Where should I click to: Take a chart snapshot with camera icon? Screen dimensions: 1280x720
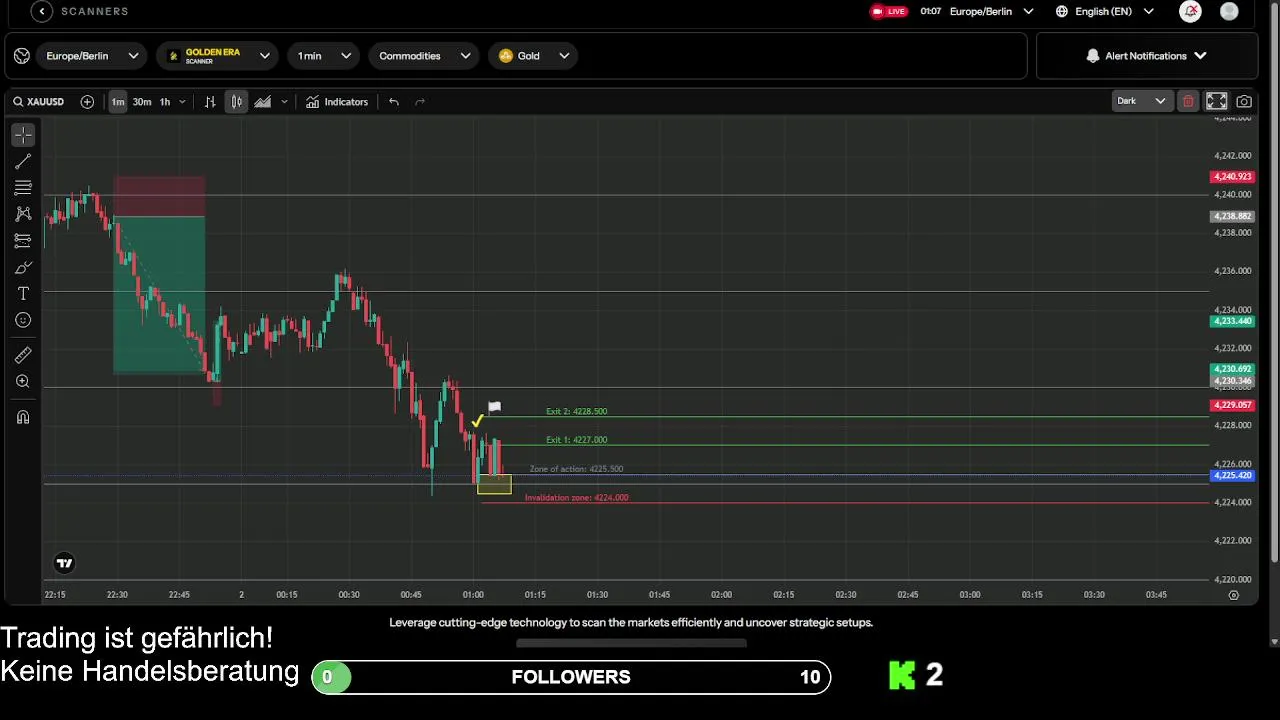1244,101
